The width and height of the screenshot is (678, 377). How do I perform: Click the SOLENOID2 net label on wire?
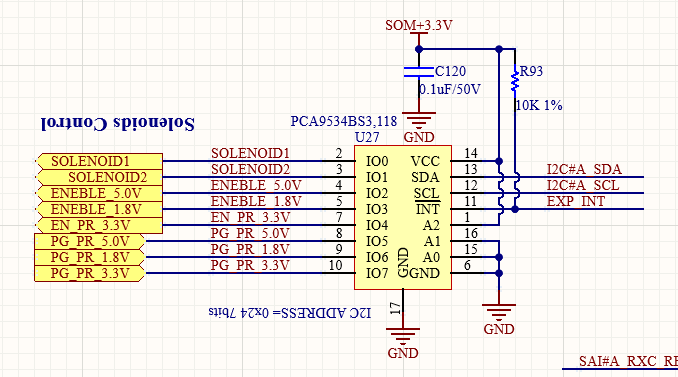point(250,169)
